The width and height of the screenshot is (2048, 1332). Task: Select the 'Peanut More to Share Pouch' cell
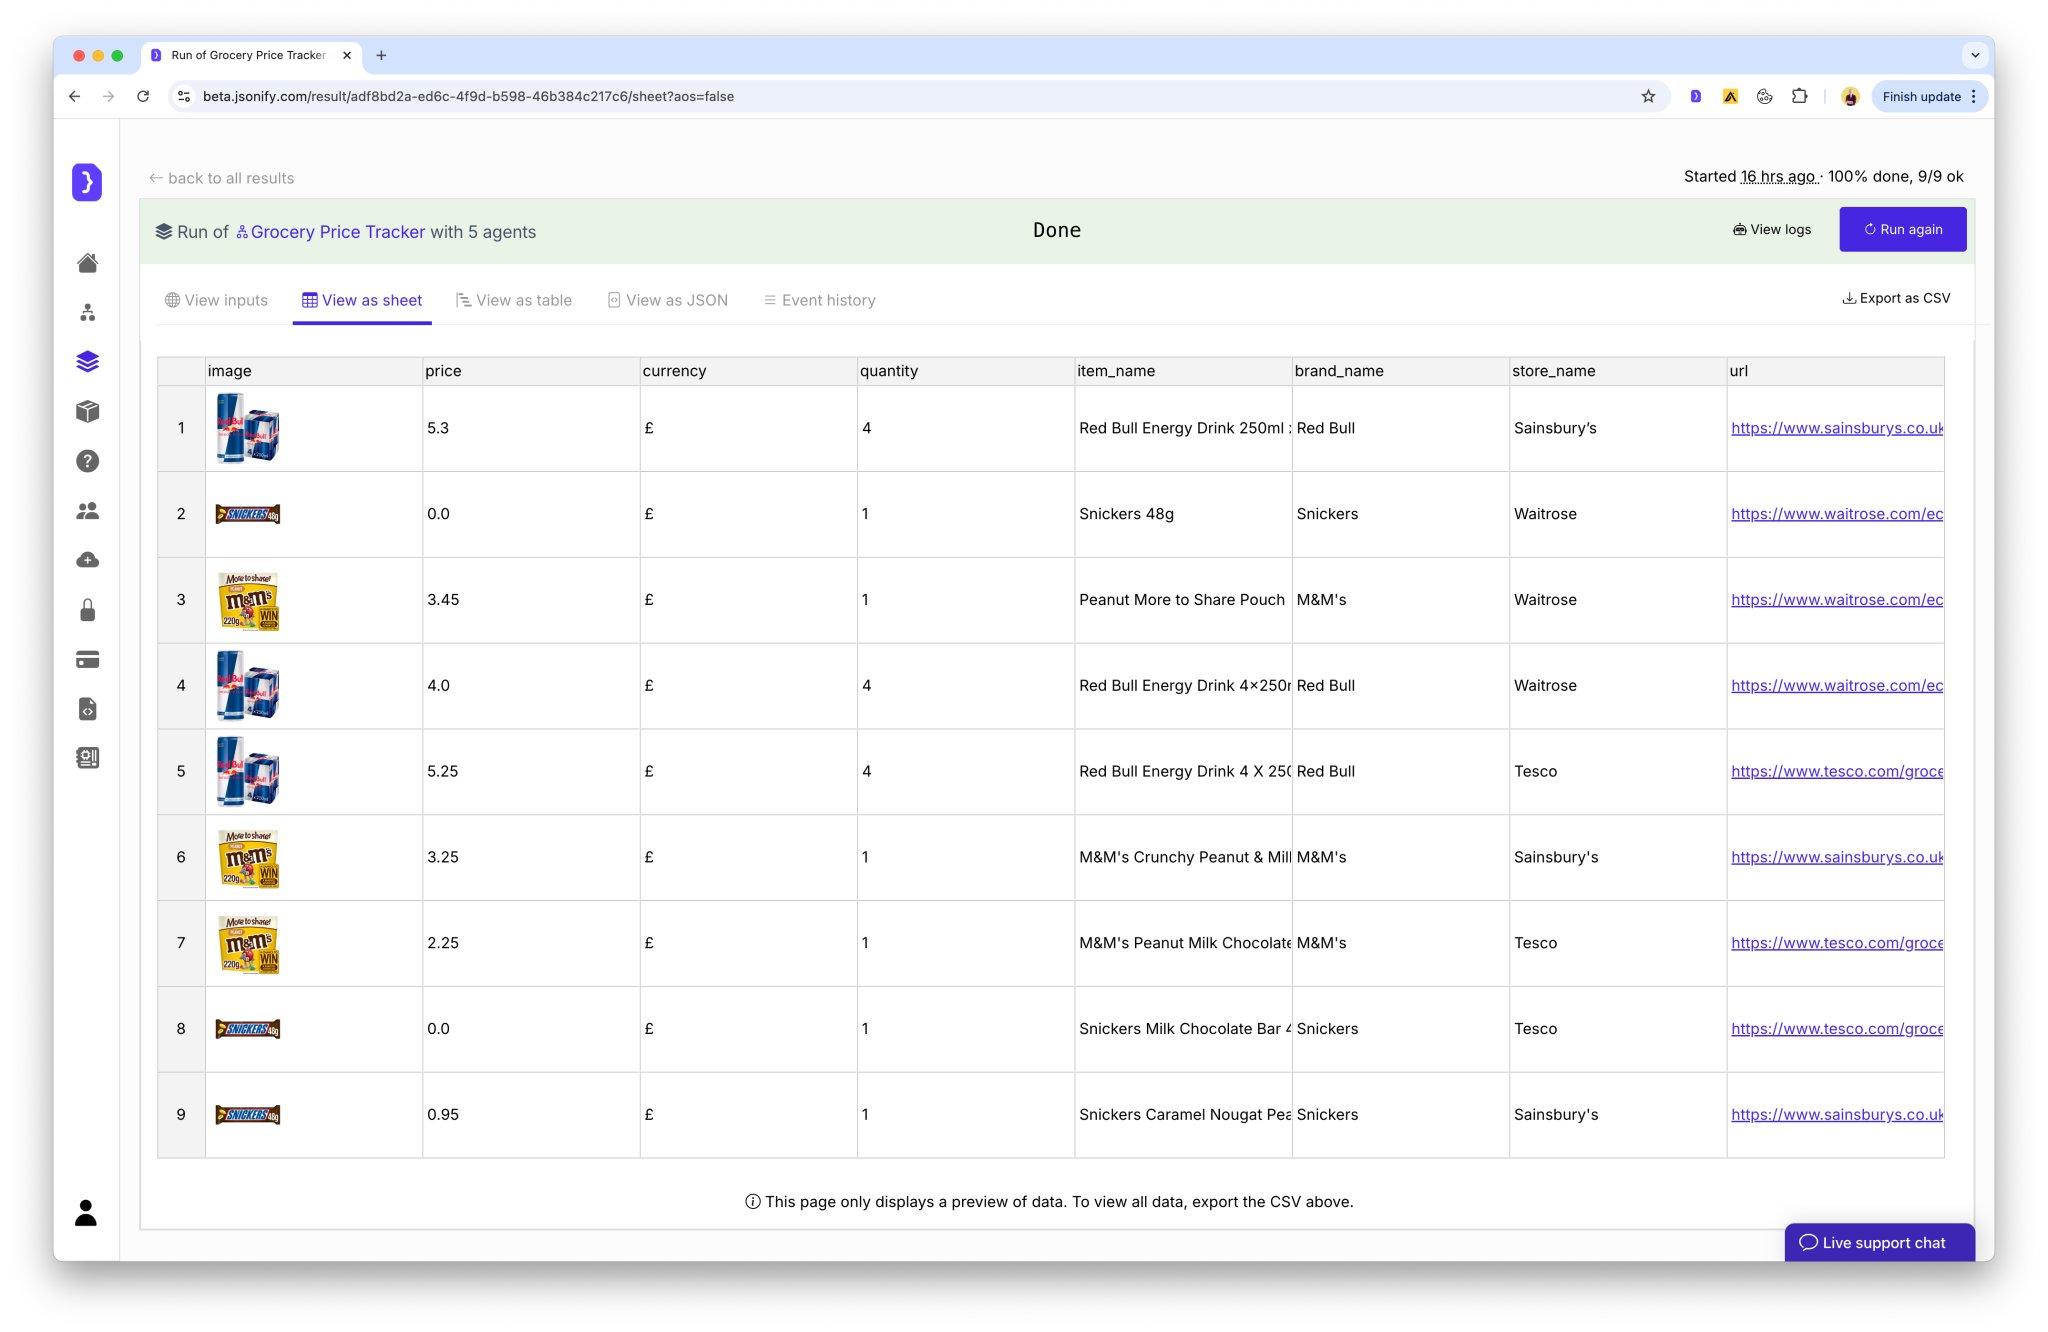(1183, 600)
